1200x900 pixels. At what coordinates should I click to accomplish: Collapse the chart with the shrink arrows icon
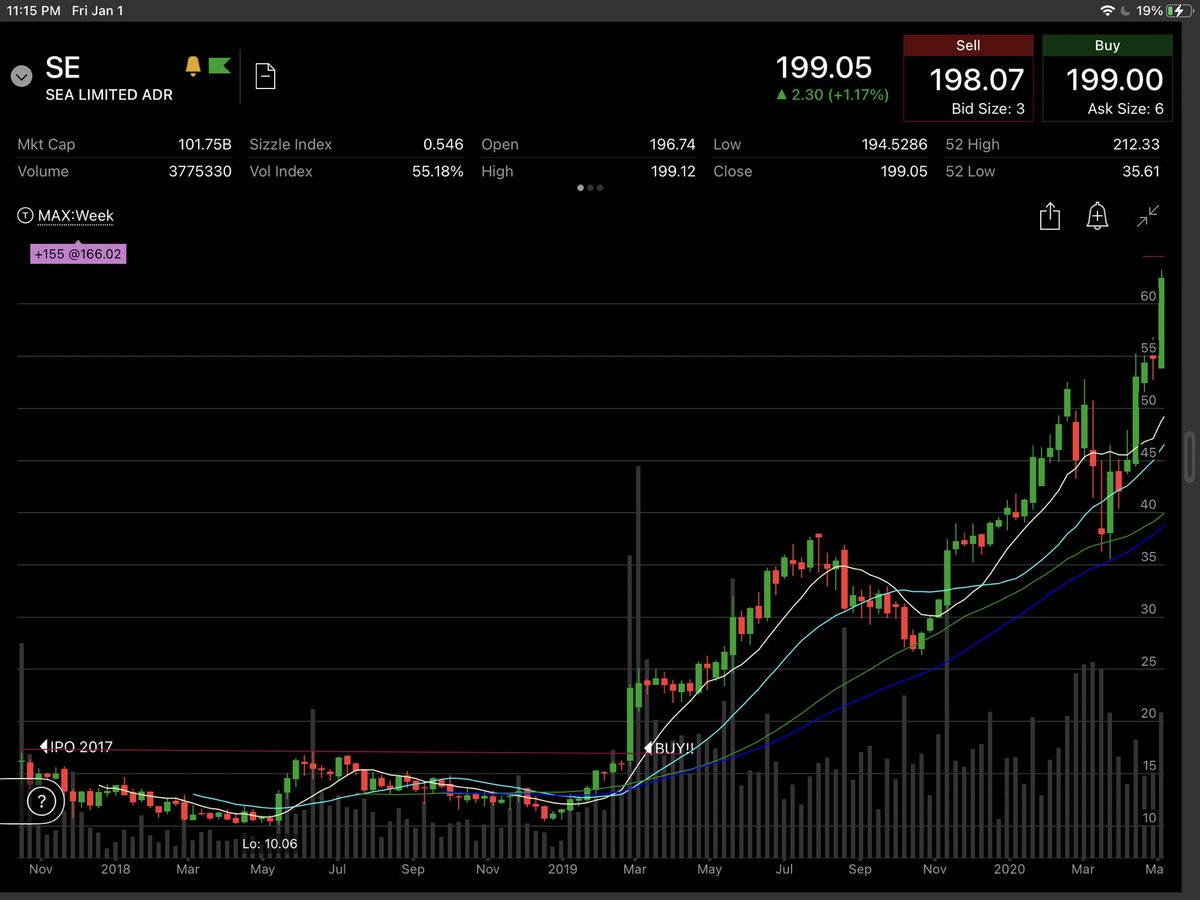pos(1148,216)
